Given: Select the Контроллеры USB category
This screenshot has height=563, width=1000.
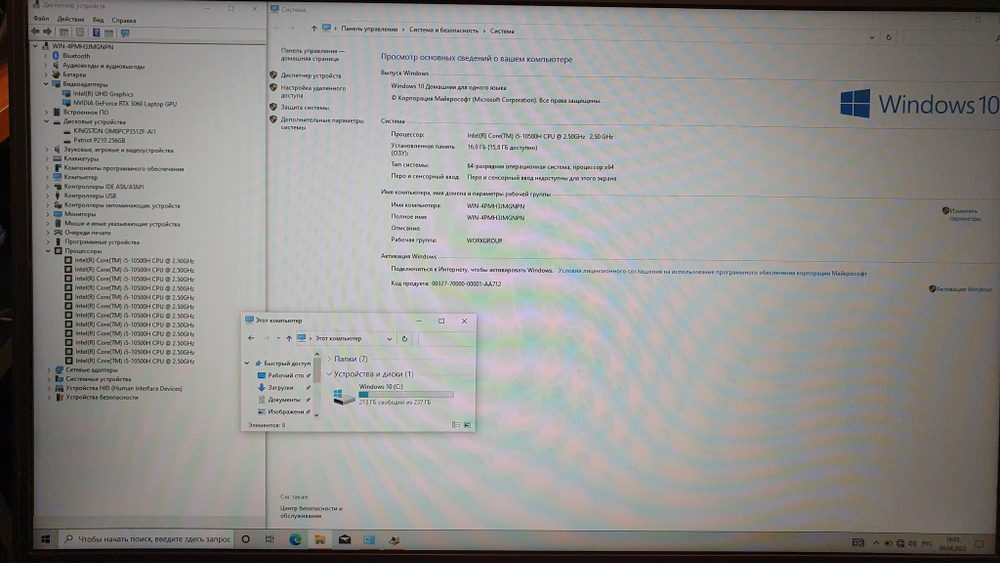Looking at the screenshot, I should coord(90,196).
